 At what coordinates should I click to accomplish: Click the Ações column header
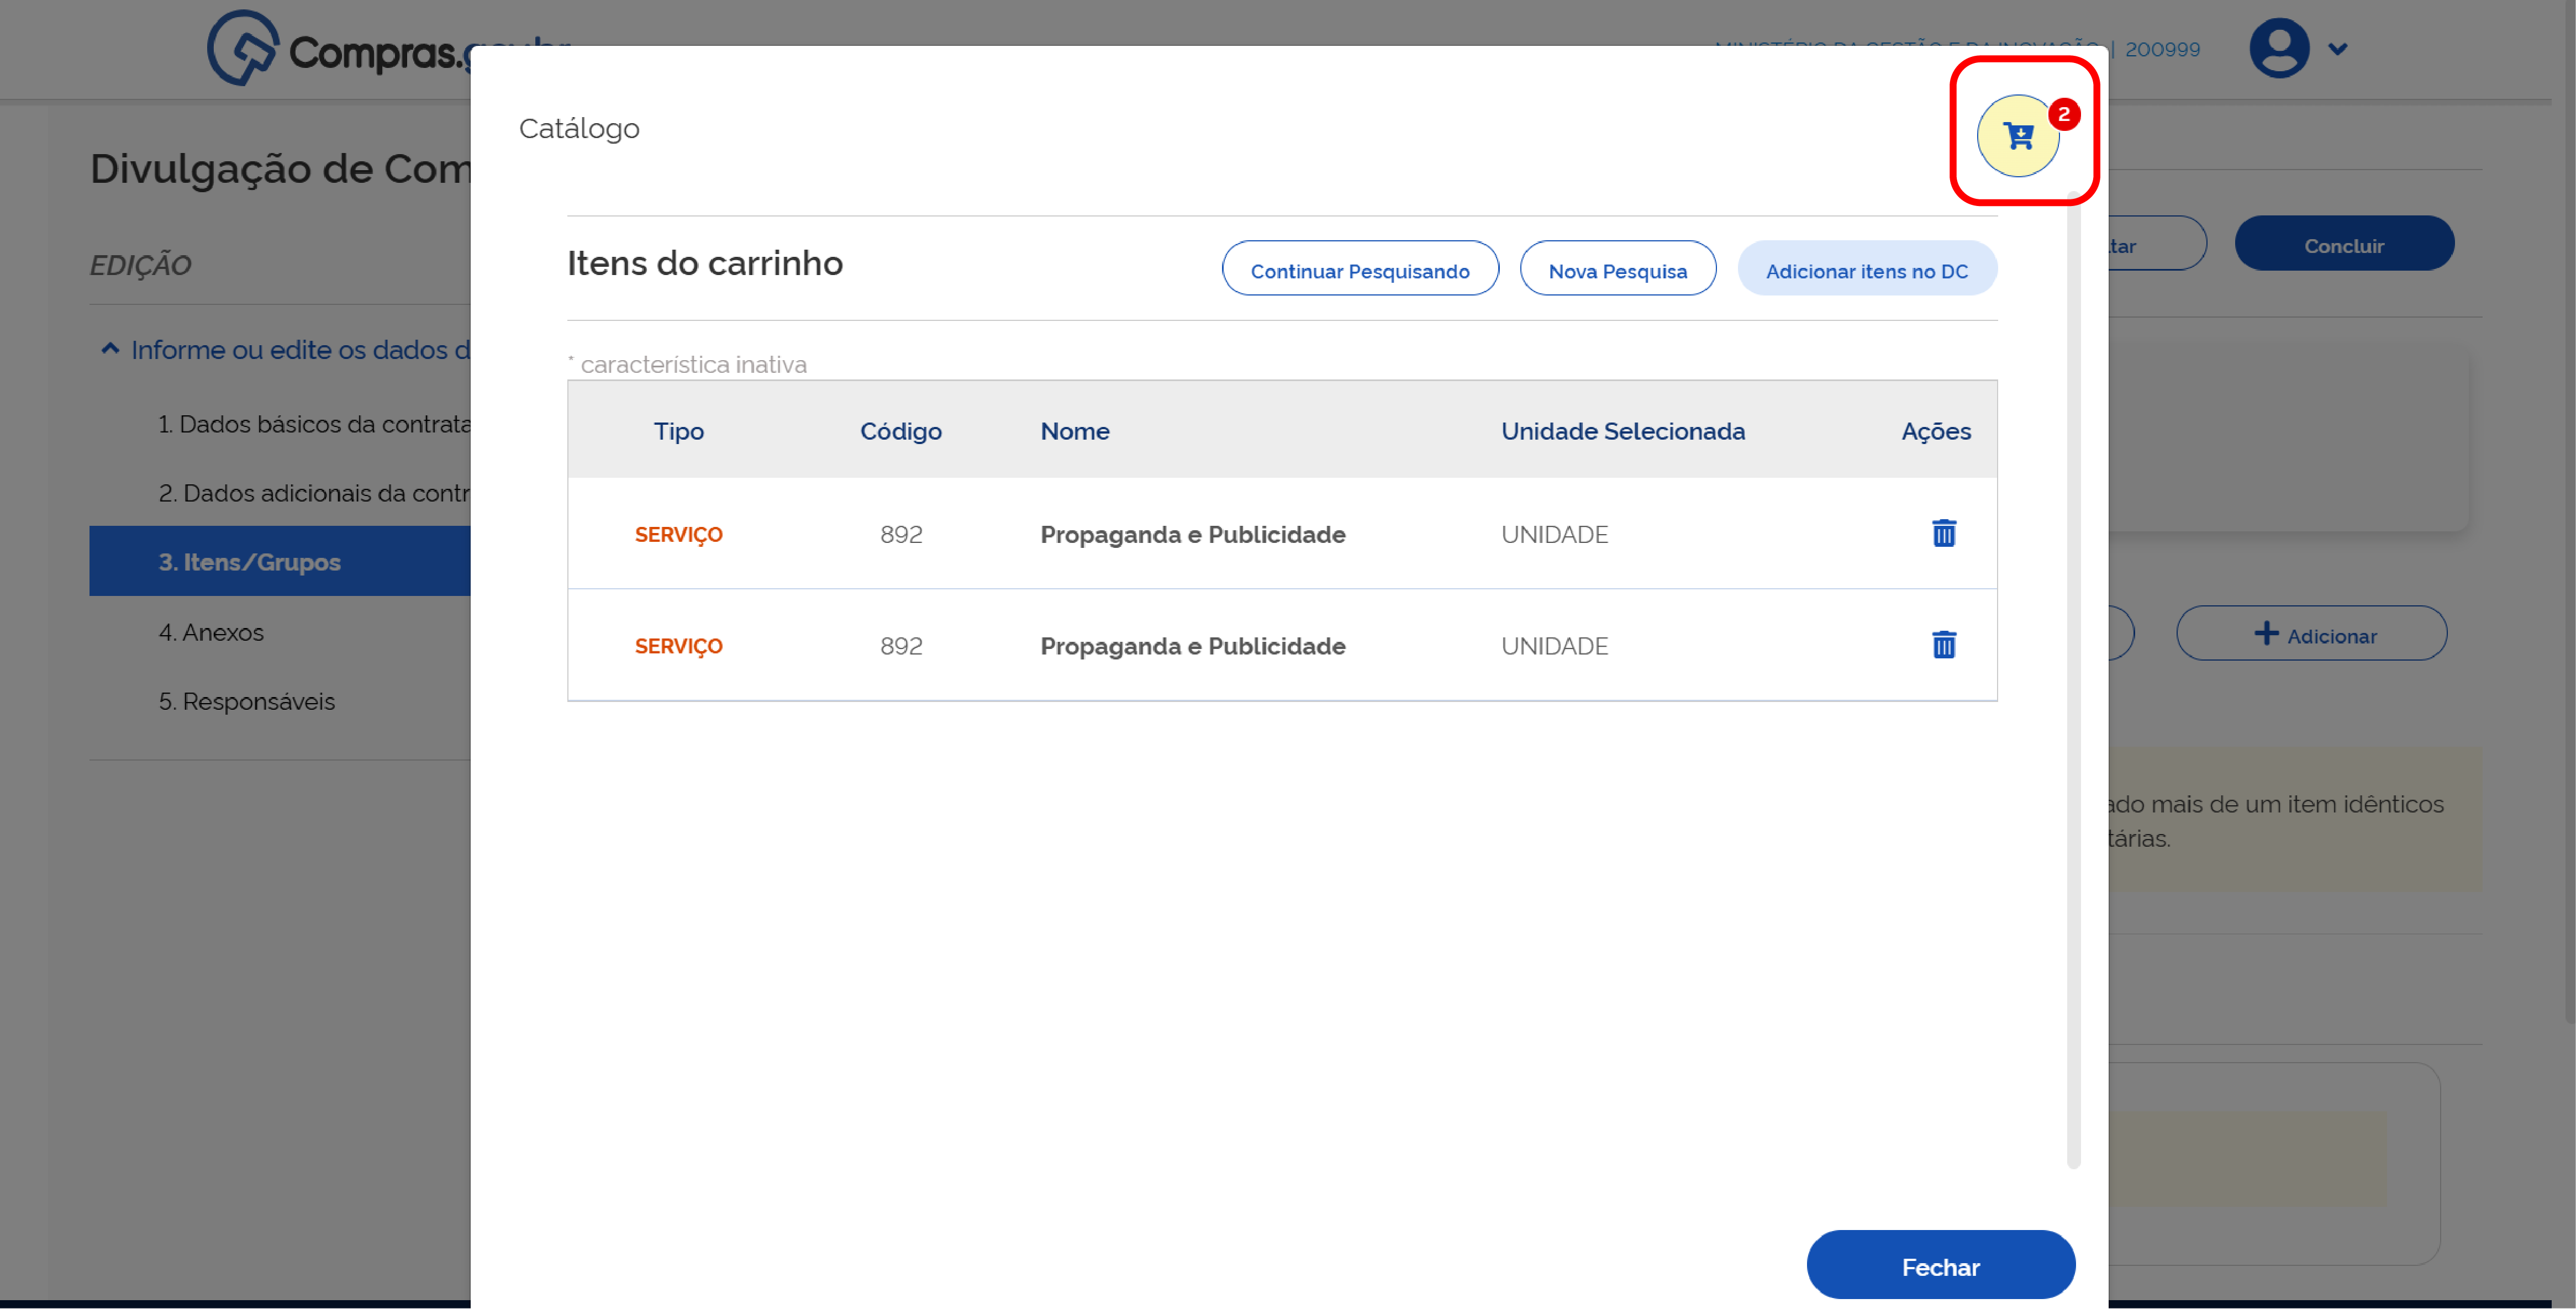(1935, 431)
